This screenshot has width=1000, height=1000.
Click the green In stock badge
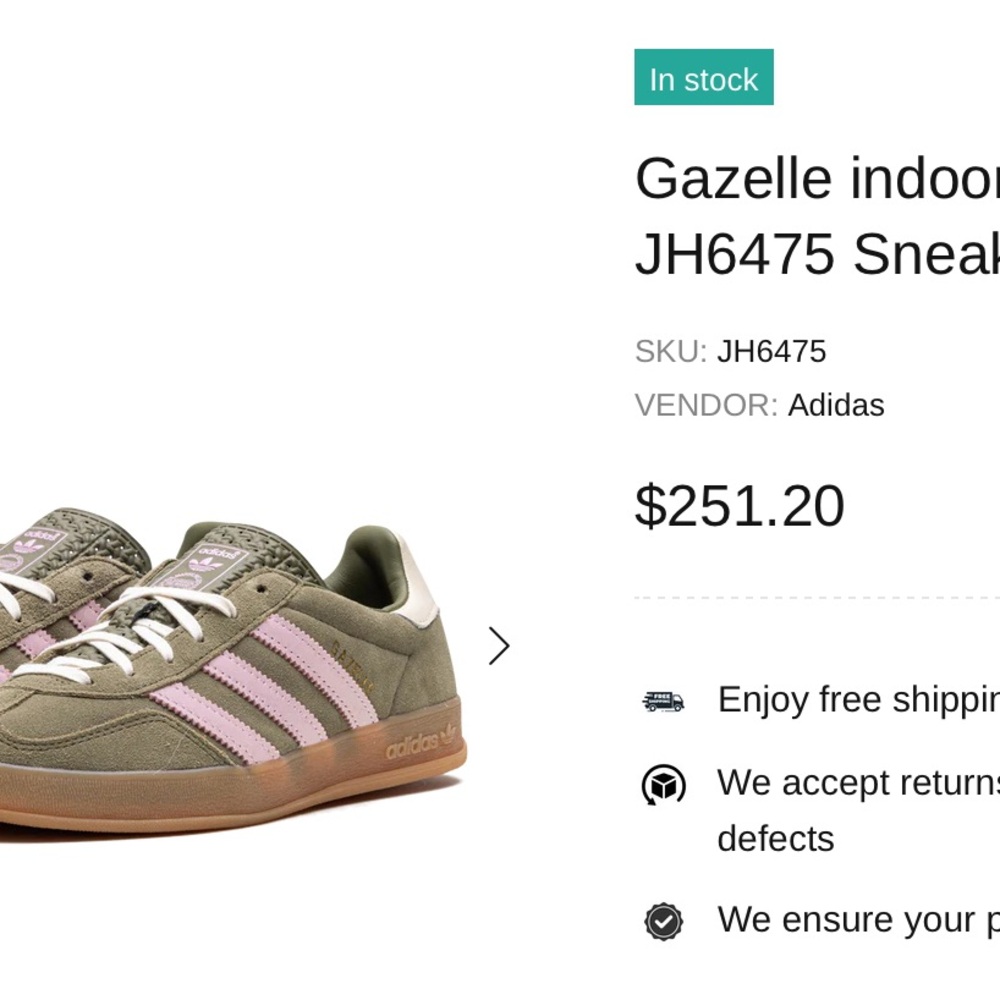pyautogui.click(x=704, y=78)
